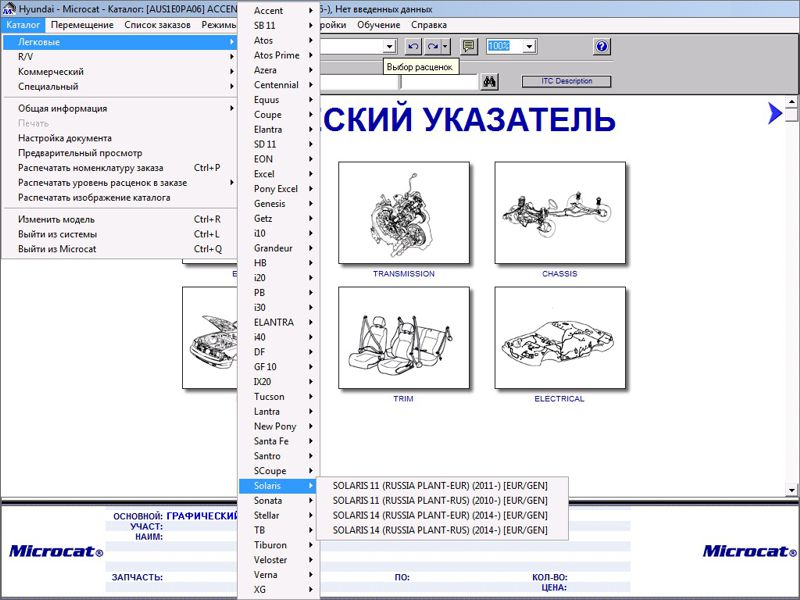
Task: Expand the Tucson model submenu
Action: (x=279, y=396)
